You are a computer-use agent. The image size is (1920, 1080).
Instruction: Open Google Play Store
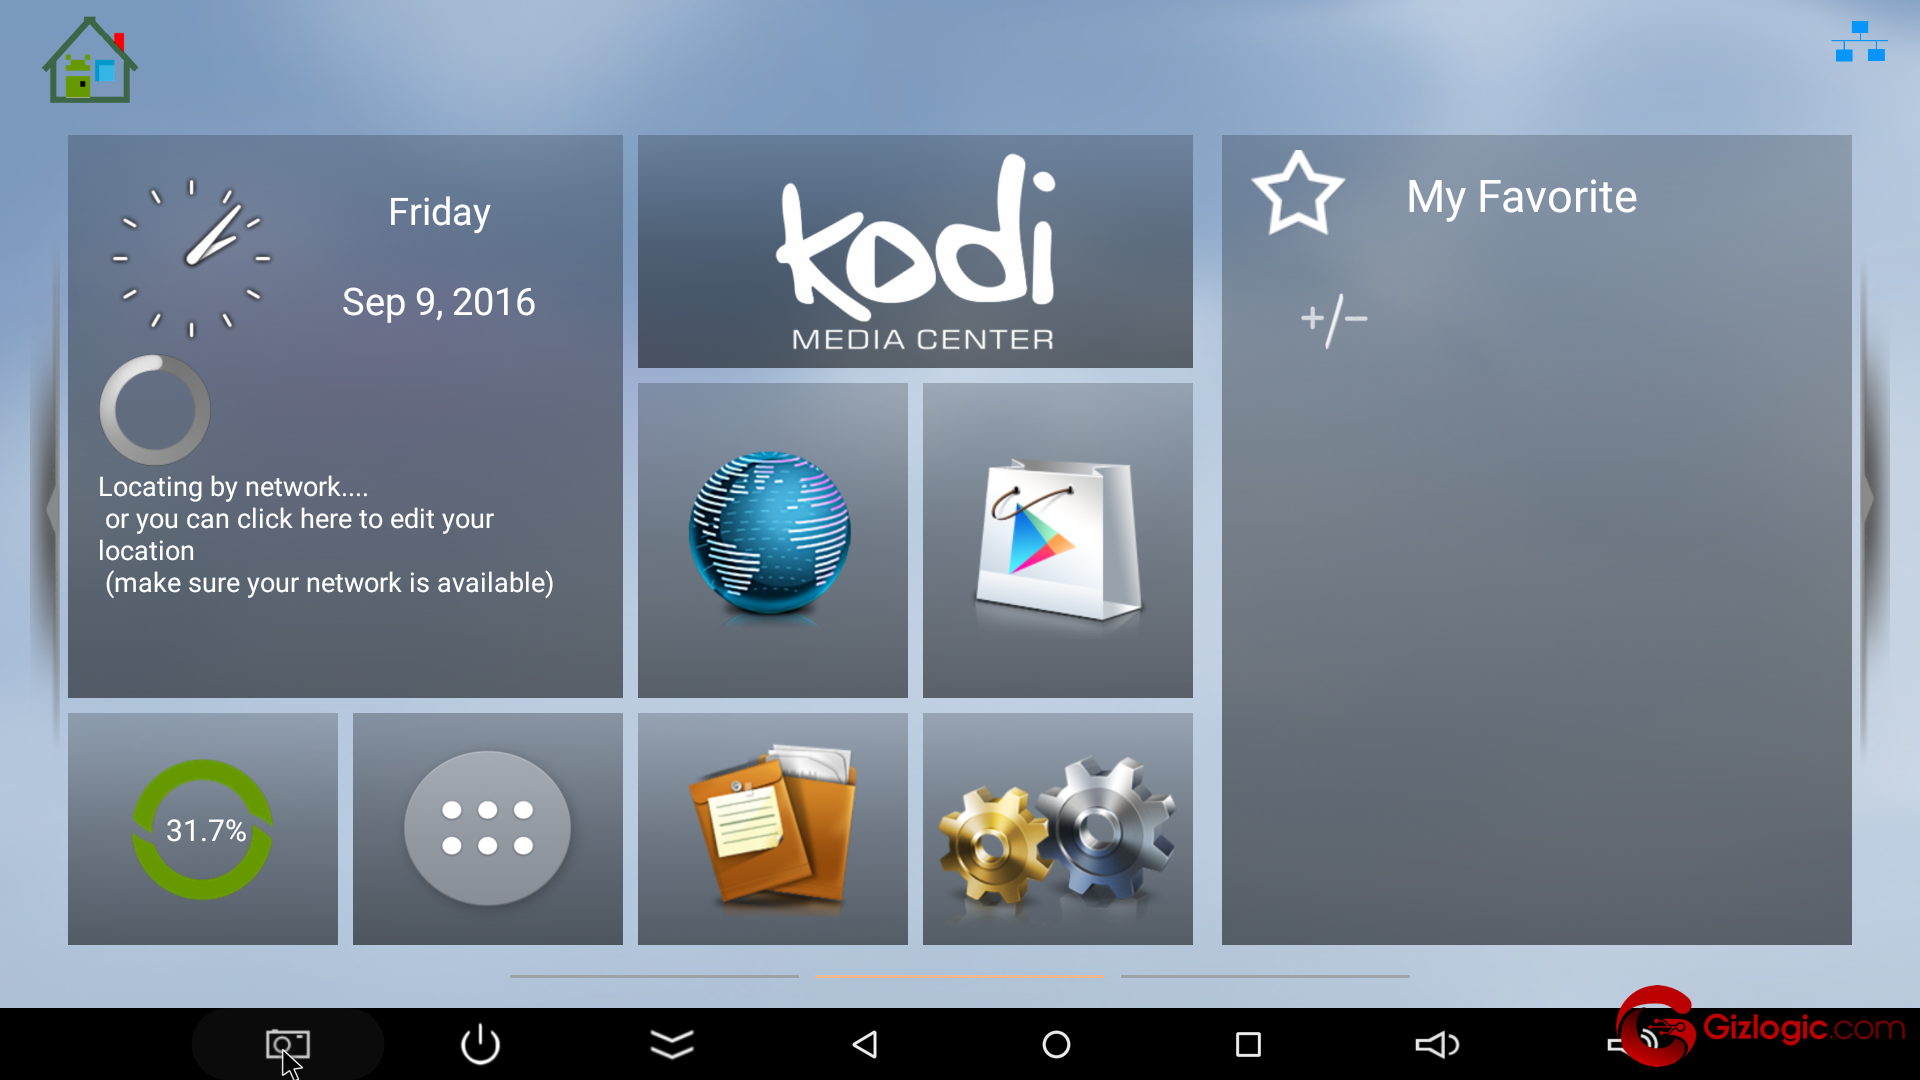1055,541
